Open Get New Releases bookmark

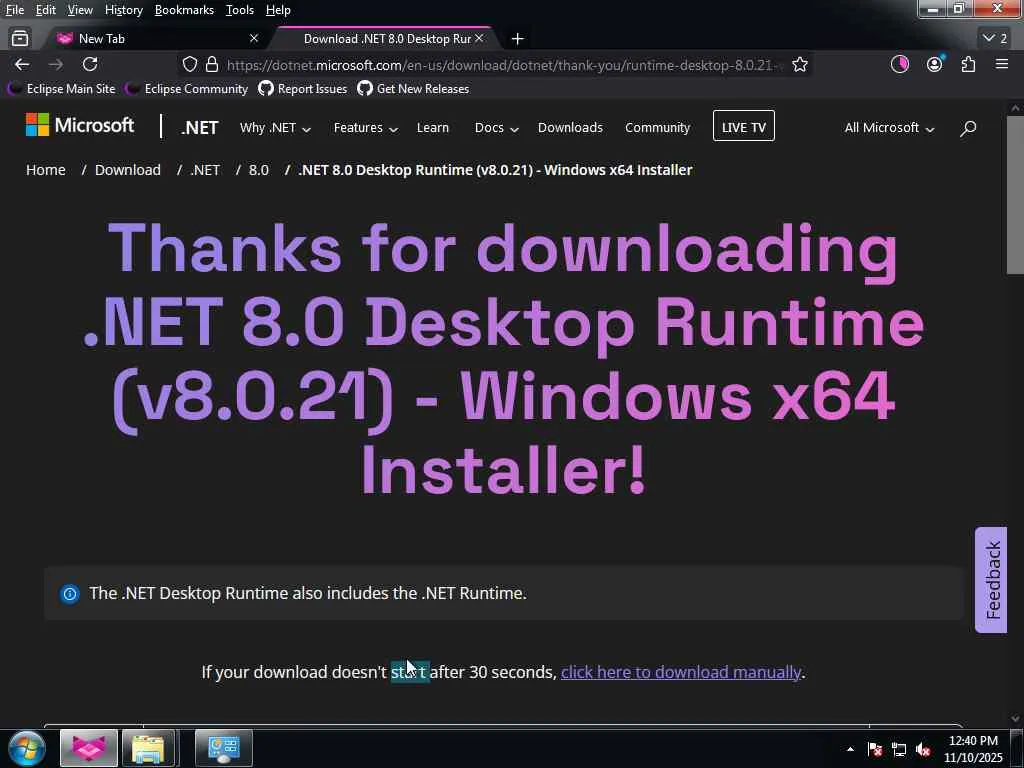coord(413,89)
